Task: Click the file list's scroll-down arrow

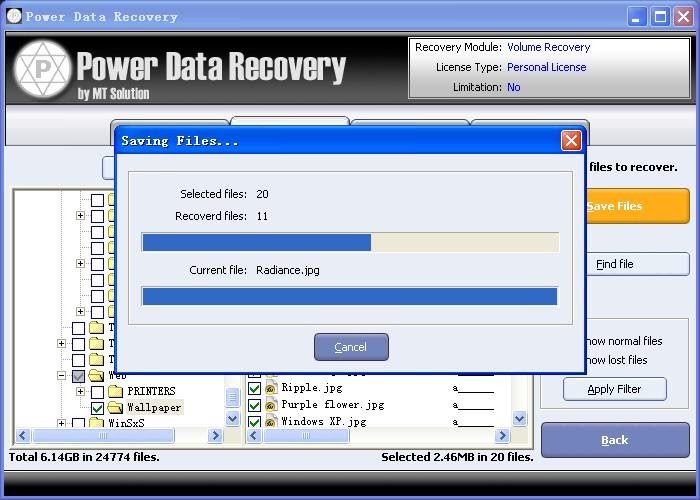Action: pyautogui.click(x=520, y=418)
